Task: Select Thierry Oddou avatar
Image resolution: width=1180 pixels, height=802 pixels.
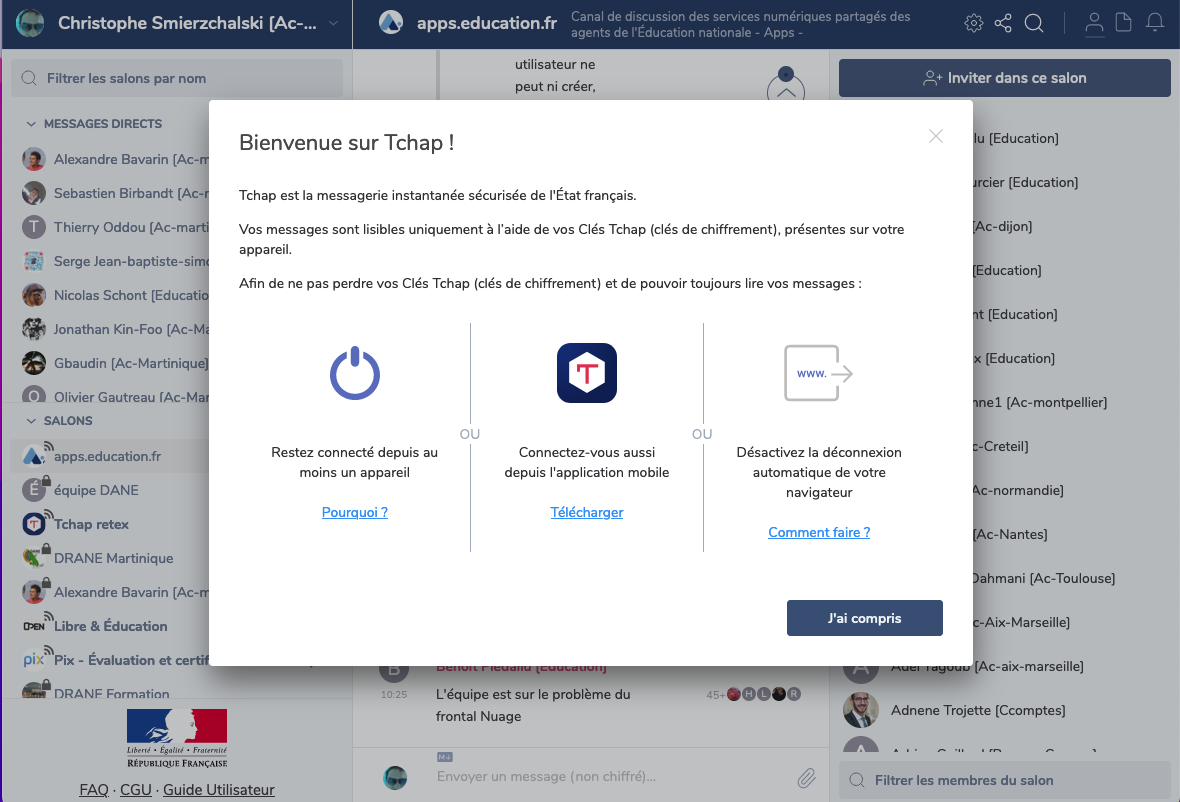Action: point(34,227)
